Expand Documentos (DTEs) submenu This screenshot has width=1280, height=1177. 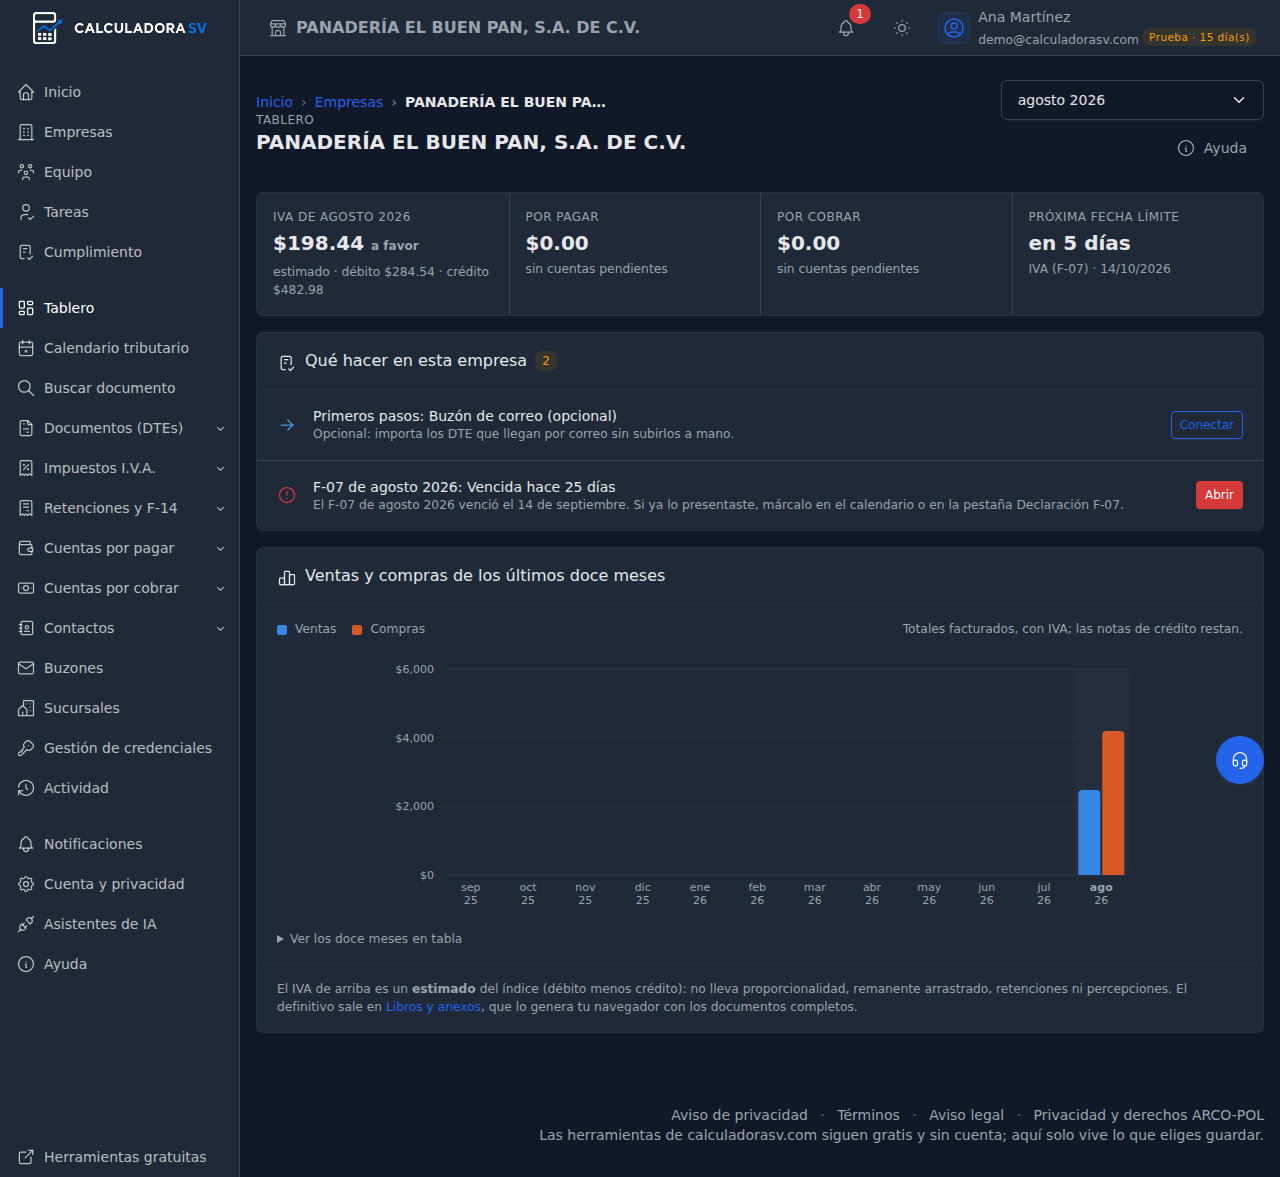click(x=220, y=428)
